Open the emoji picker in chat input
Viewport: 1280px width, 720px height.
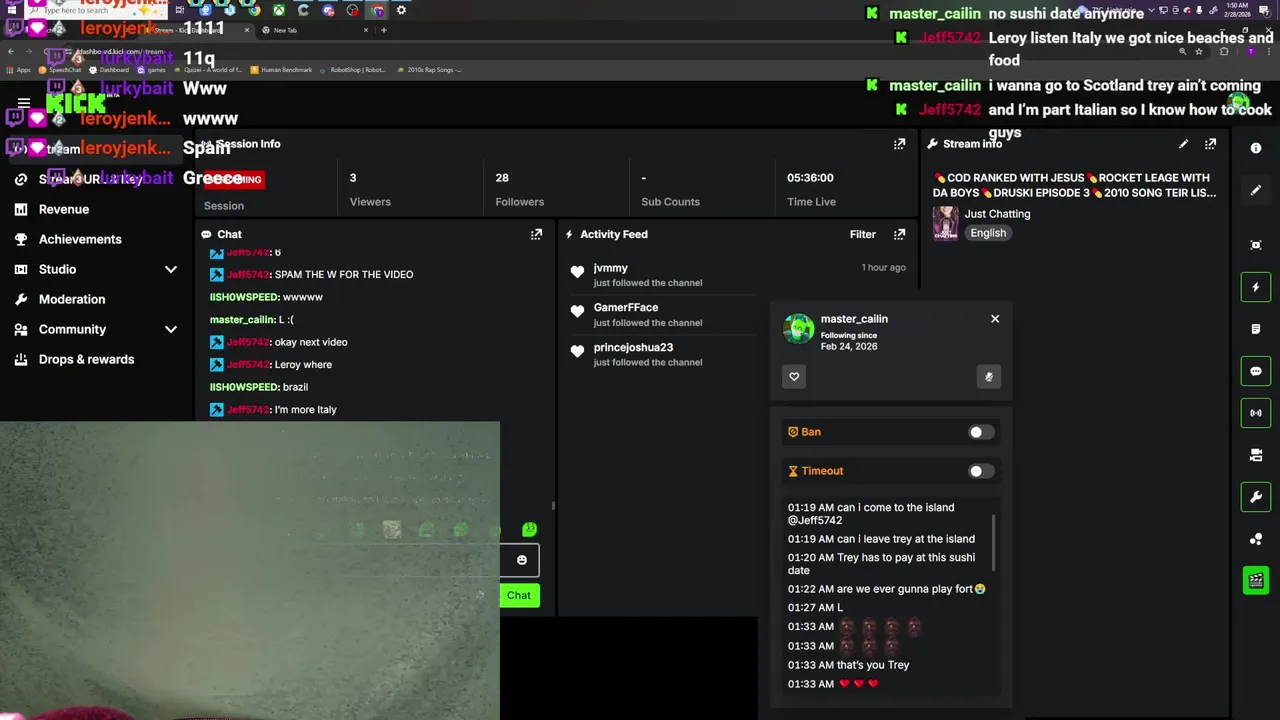(521, 560)
